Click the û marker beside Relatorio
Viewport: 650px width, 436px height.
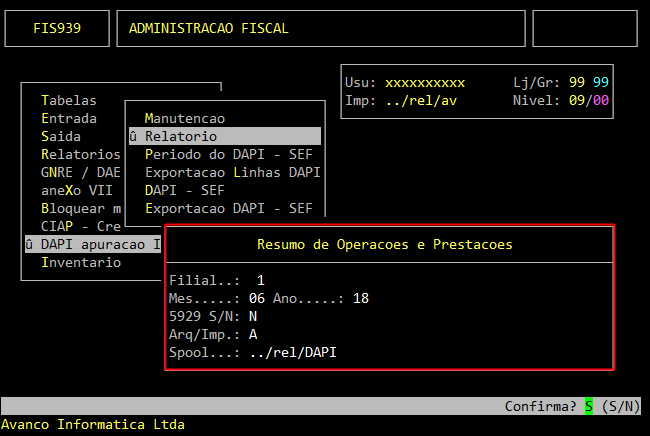pyautogui.click(x=133, y=136)
